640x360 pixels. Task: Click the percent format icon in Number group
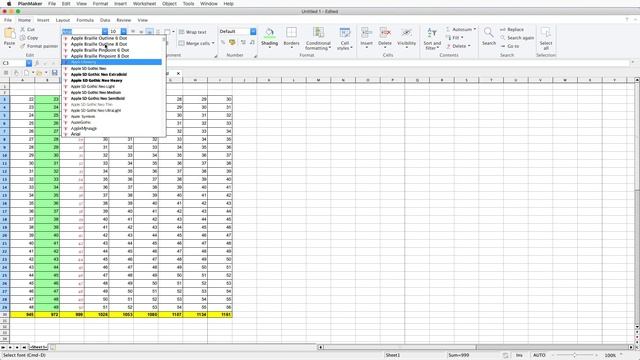223,42
